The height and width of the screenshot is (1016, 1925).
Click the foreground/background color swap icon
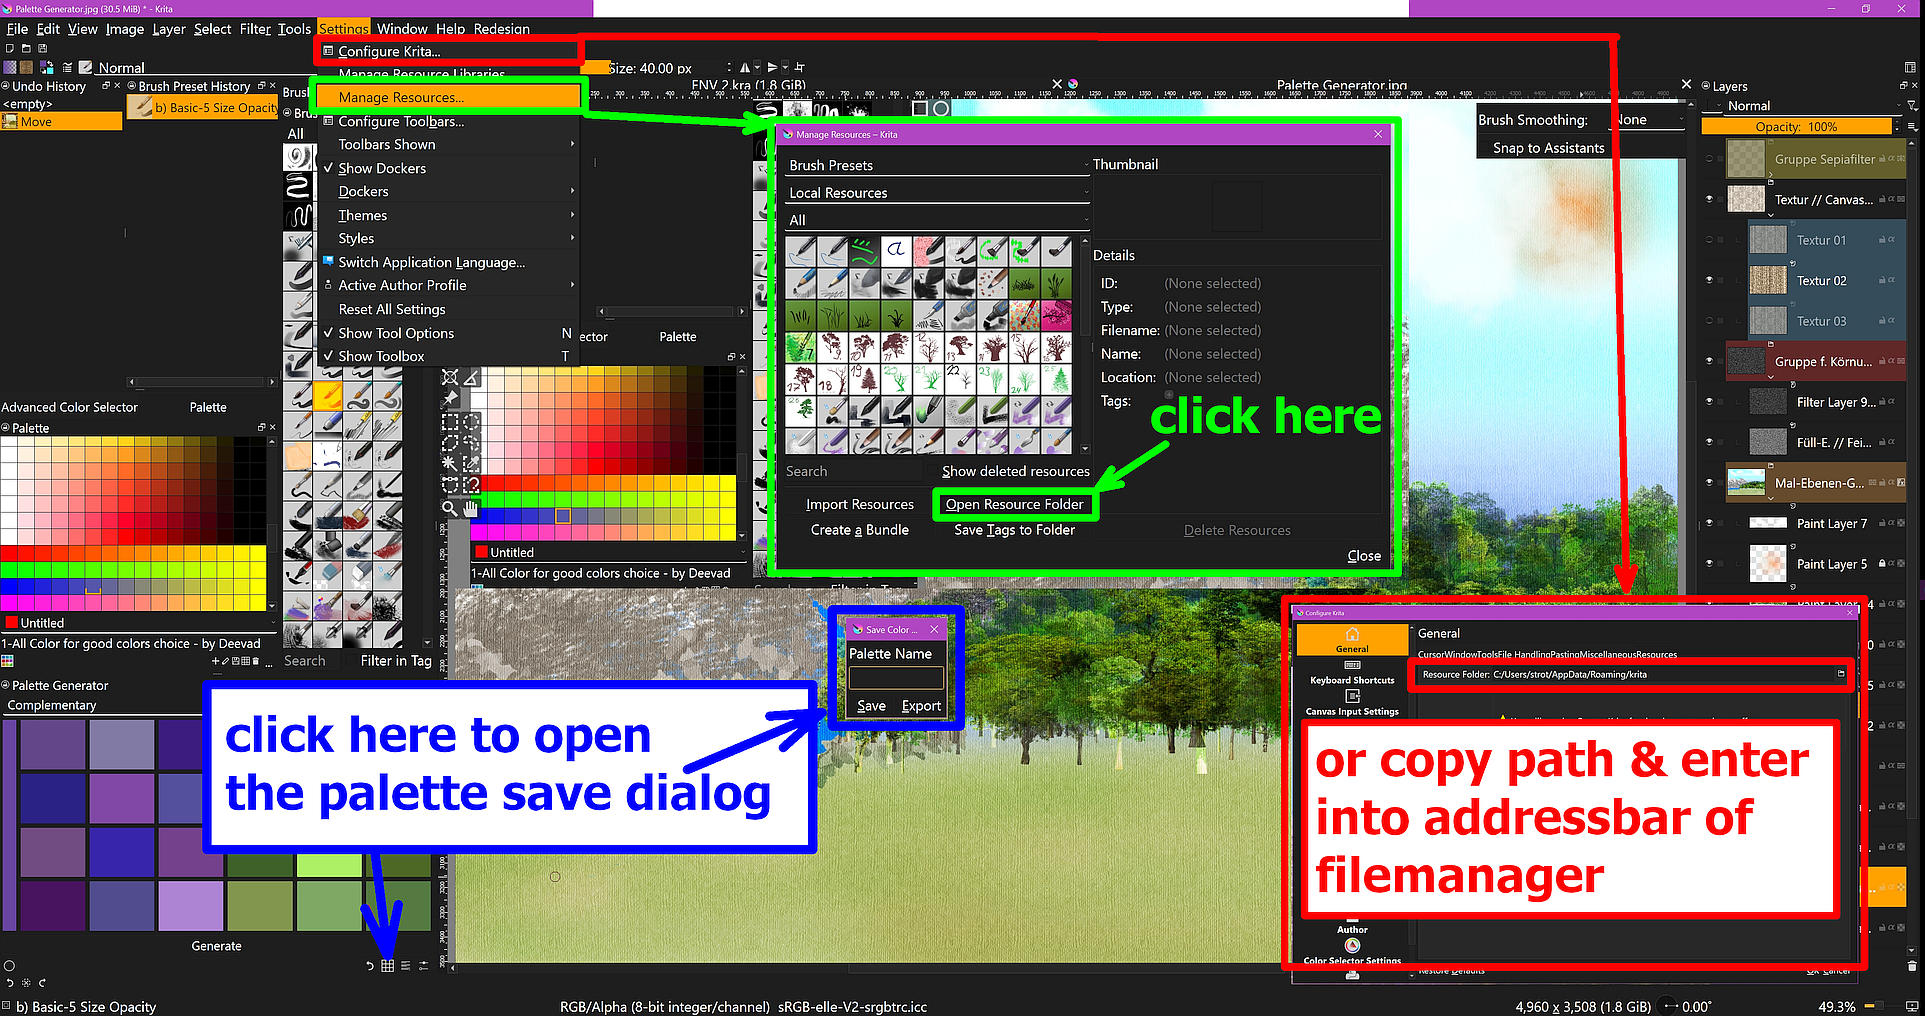[x=47, y=67]
